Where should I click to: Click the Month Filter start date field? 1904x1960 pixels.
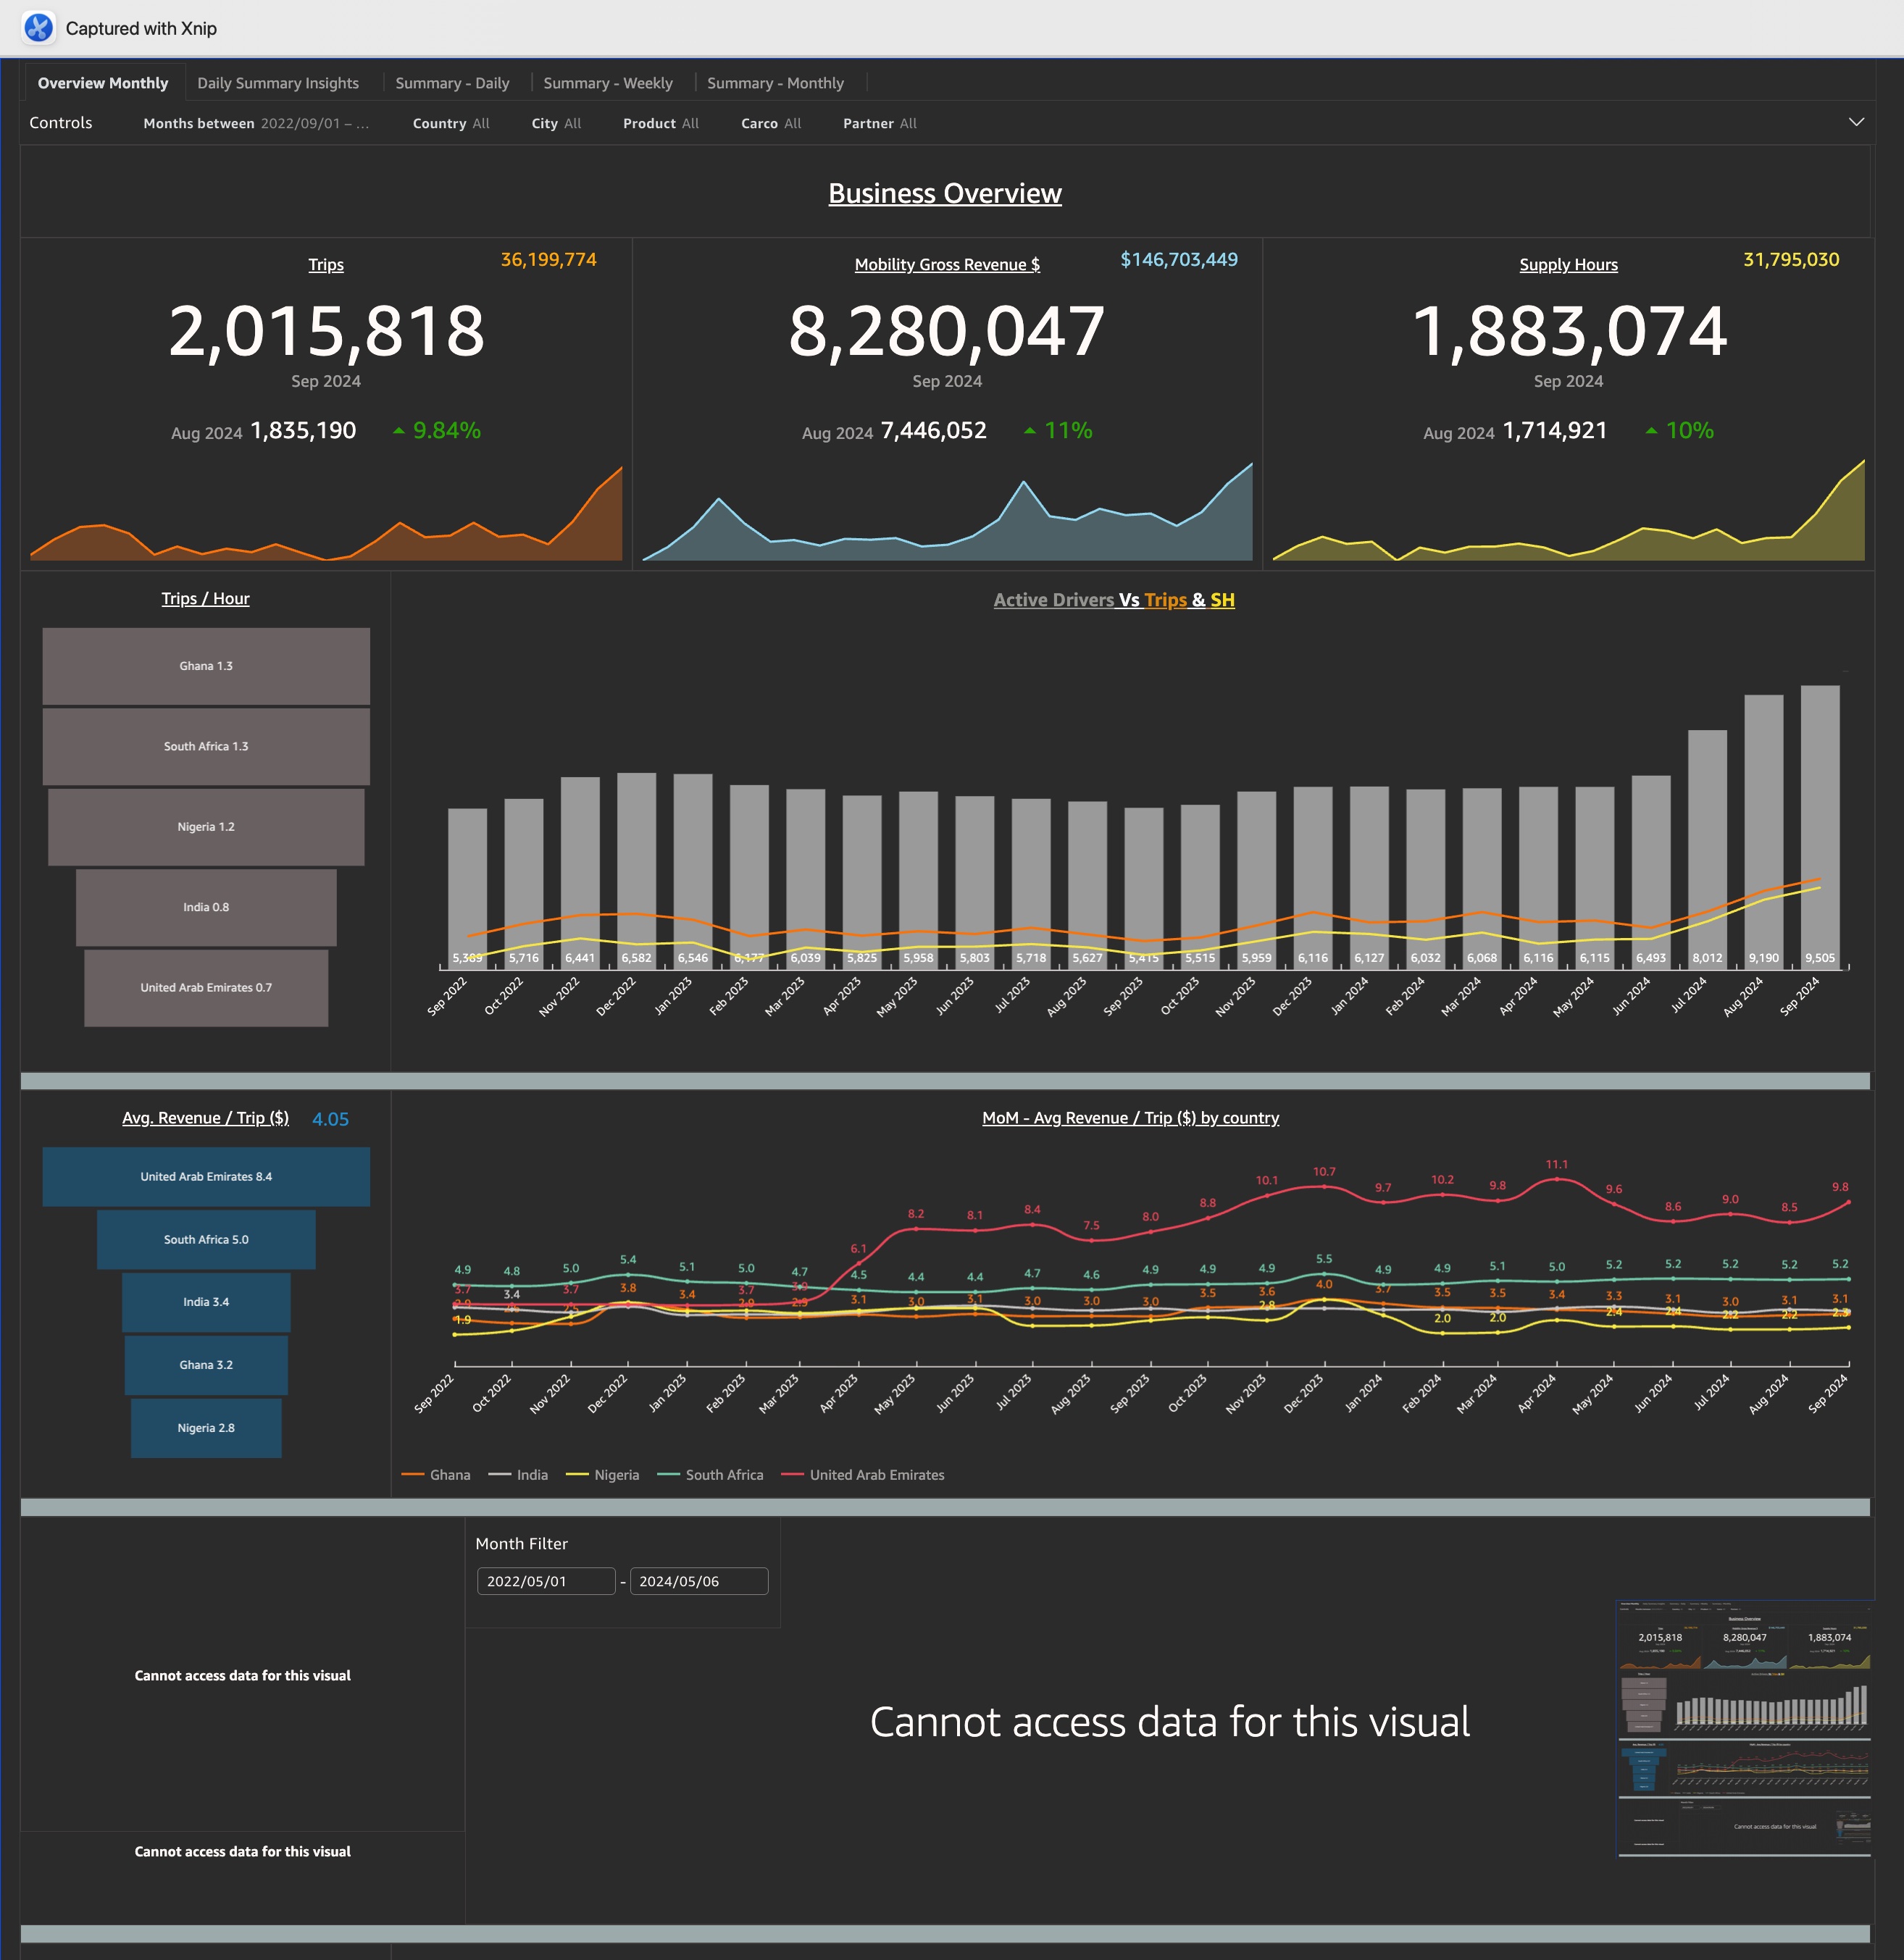546,1581
